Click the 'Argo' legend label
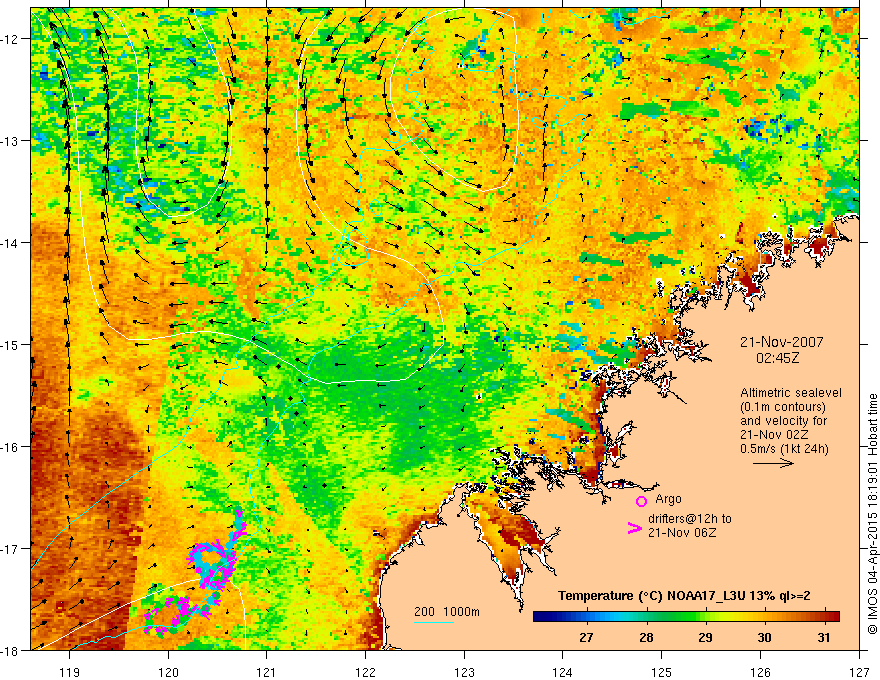Screen dimensions: 880x680 pos(668,499)
